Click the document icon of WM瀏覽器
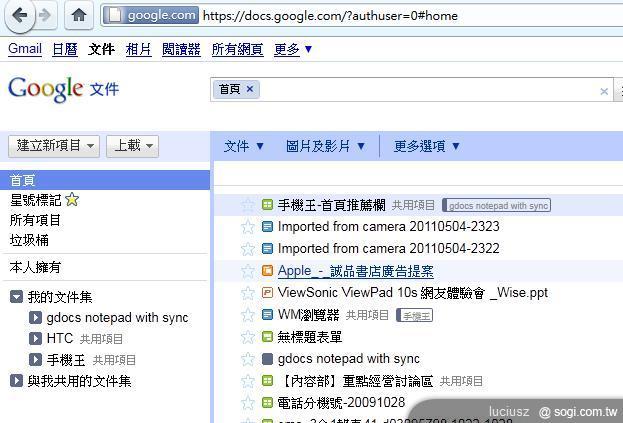Image resolution: width=623 pixels, height=423 pixels. point(267,315)
